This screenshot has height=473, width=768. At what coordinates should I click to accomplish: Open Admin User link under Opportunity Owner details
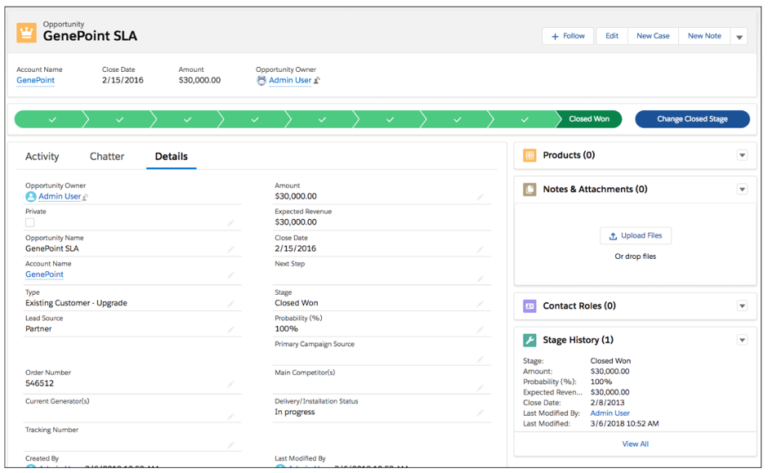(x=59, y=196)
